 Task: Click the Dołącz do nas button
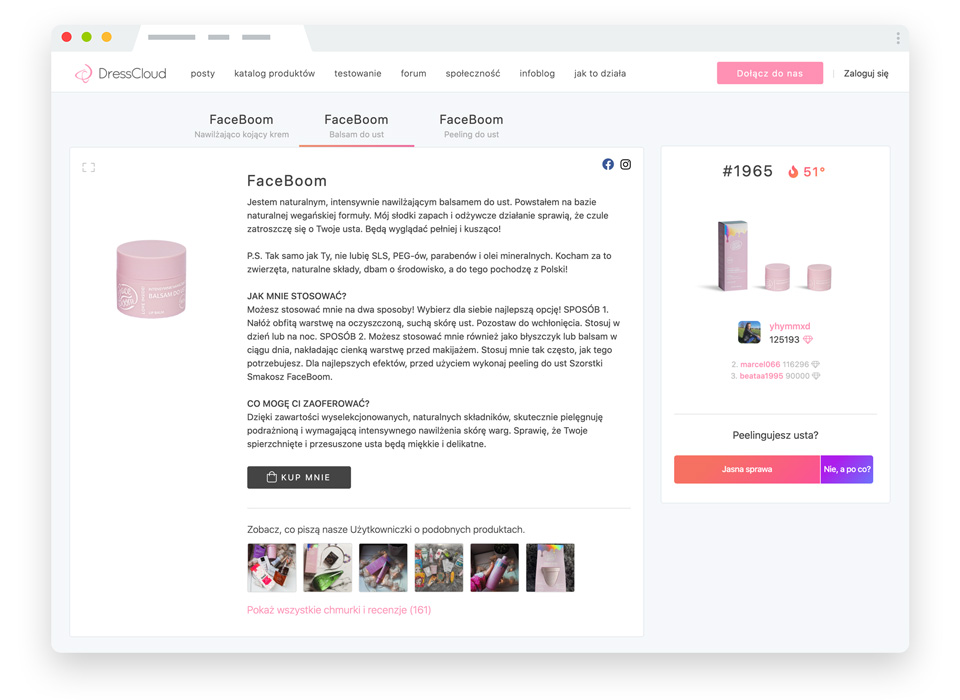pos(770,73)
